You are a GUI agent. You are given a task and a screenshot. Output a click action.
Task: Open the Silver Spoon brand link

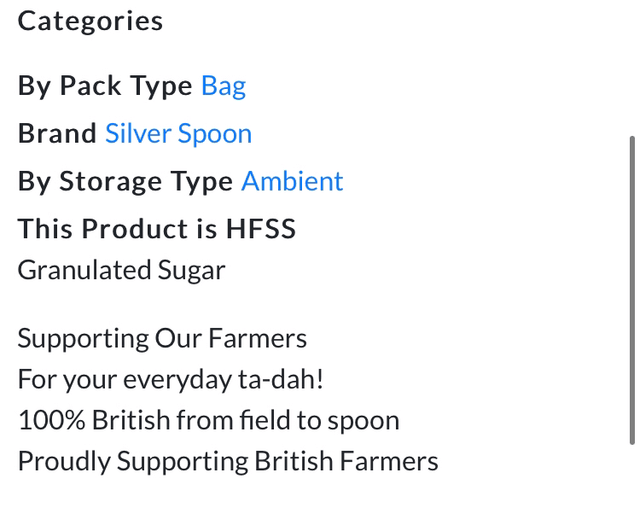[178, 134]
